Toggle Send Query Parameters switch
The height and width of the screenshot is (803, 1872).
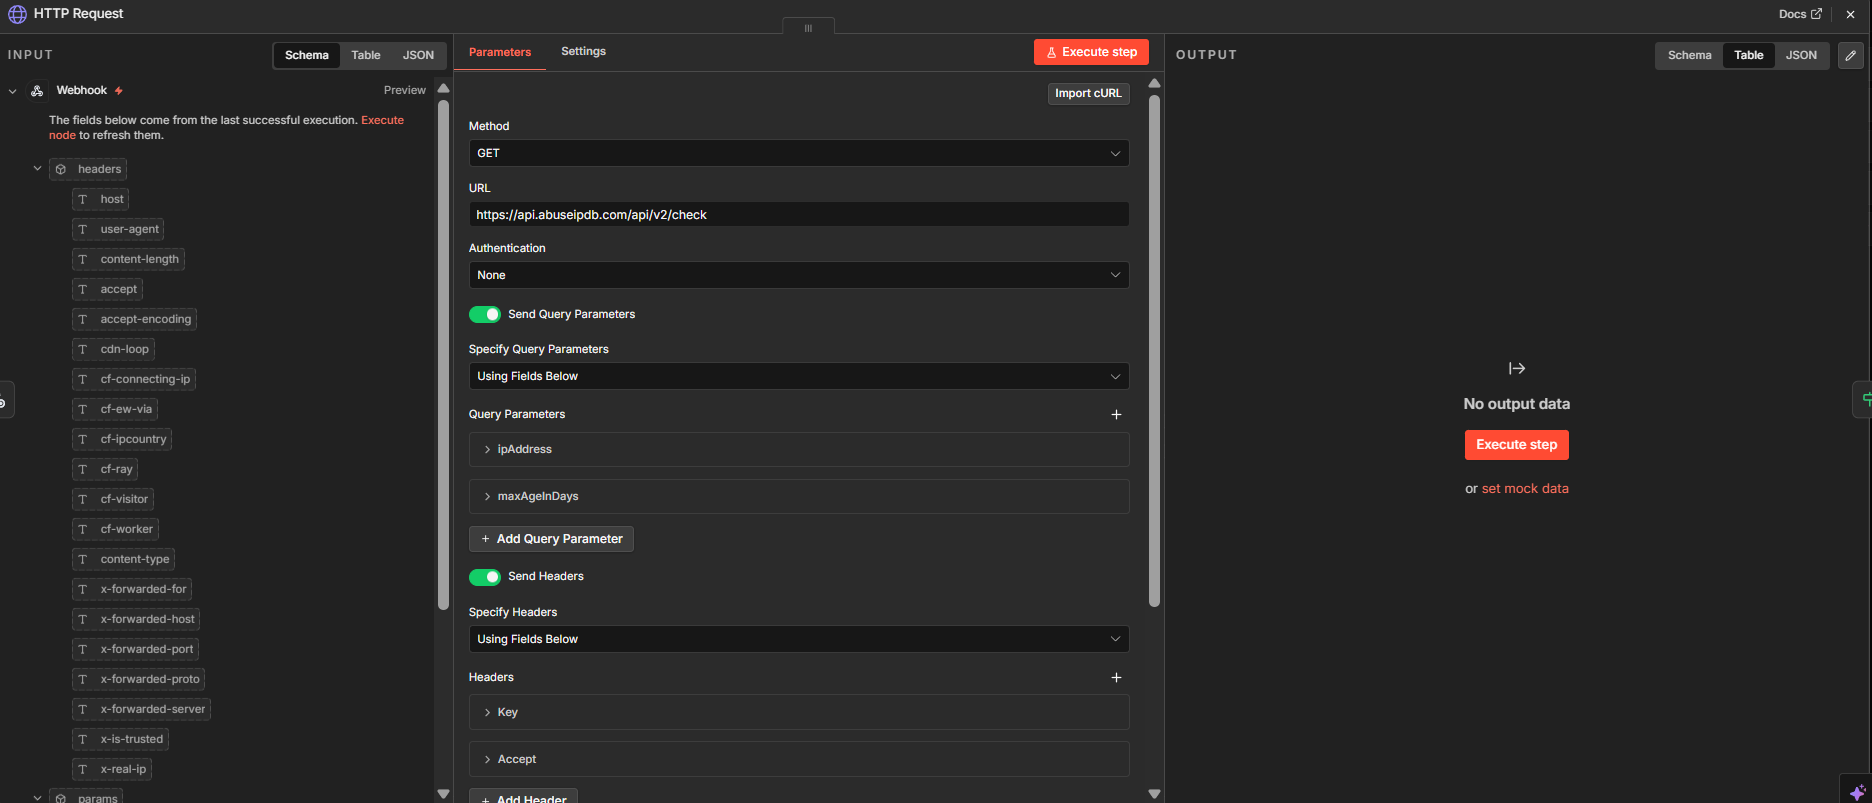485,315
